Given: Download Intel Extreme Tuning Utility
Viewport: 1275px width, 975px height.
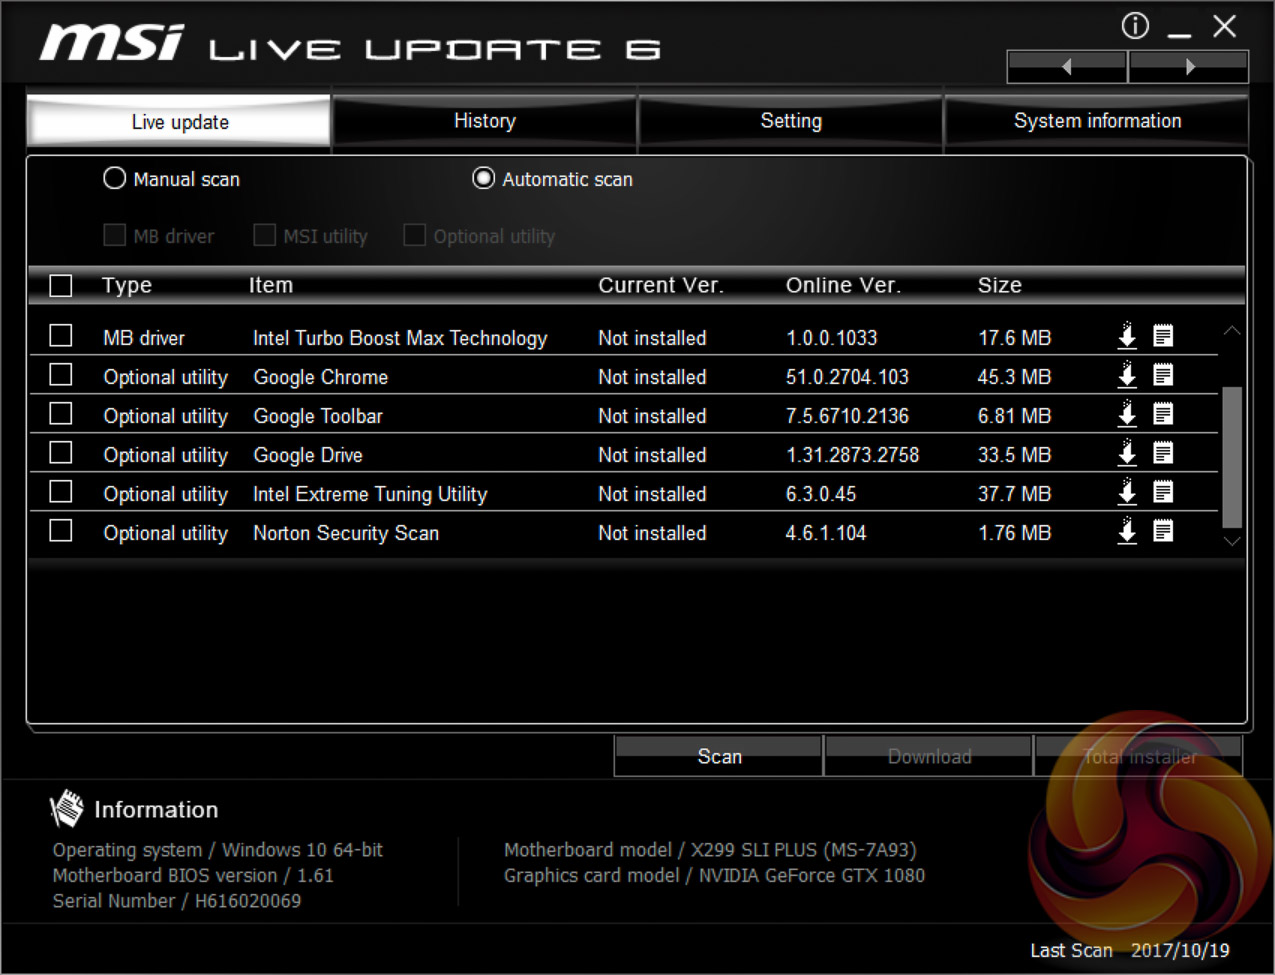Looking at the screenshot, I should [1127, 492].
